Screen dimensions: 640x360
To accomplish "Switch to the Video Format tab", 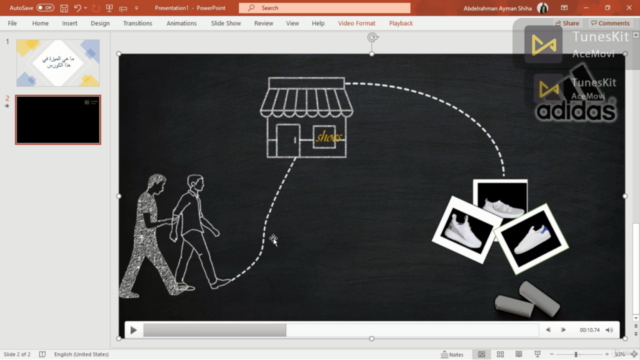I will pyautogui.click(x=356, y=23).
